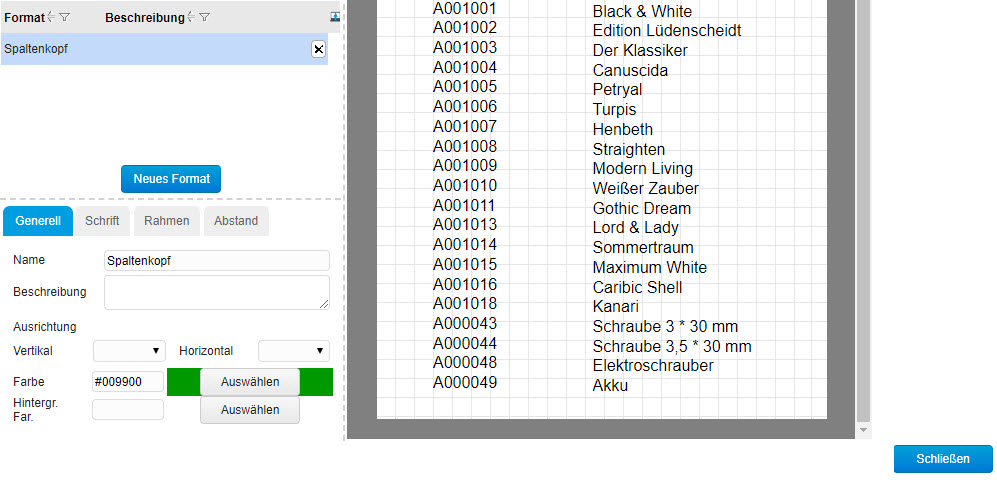Click 'Modern Living' in the preview
Image resolution: width=997 pixels, height=485 pixels.
pyautogui.click(x=643, y=168)
